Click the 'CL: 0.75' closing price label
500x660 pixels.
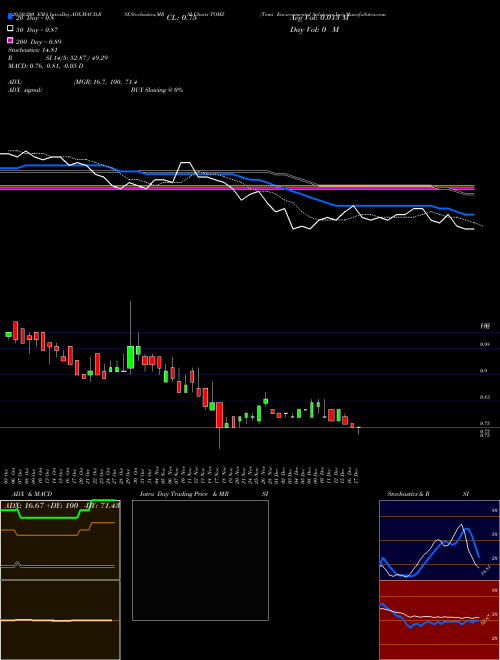(181, 18)
